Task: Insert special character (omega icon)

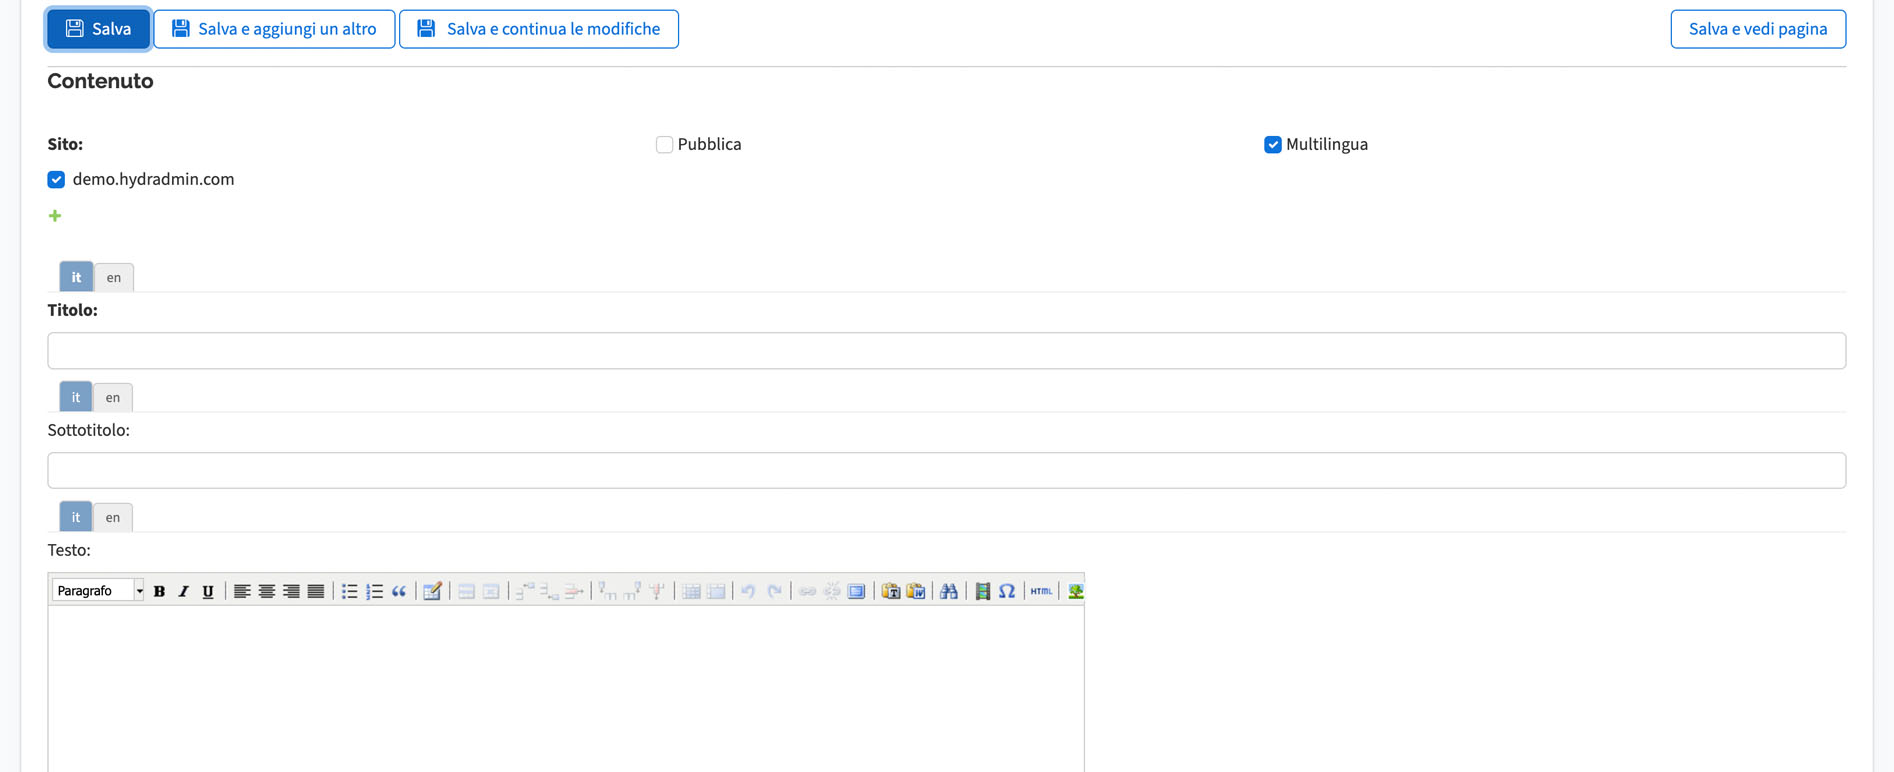Action: click(1007, 591)
